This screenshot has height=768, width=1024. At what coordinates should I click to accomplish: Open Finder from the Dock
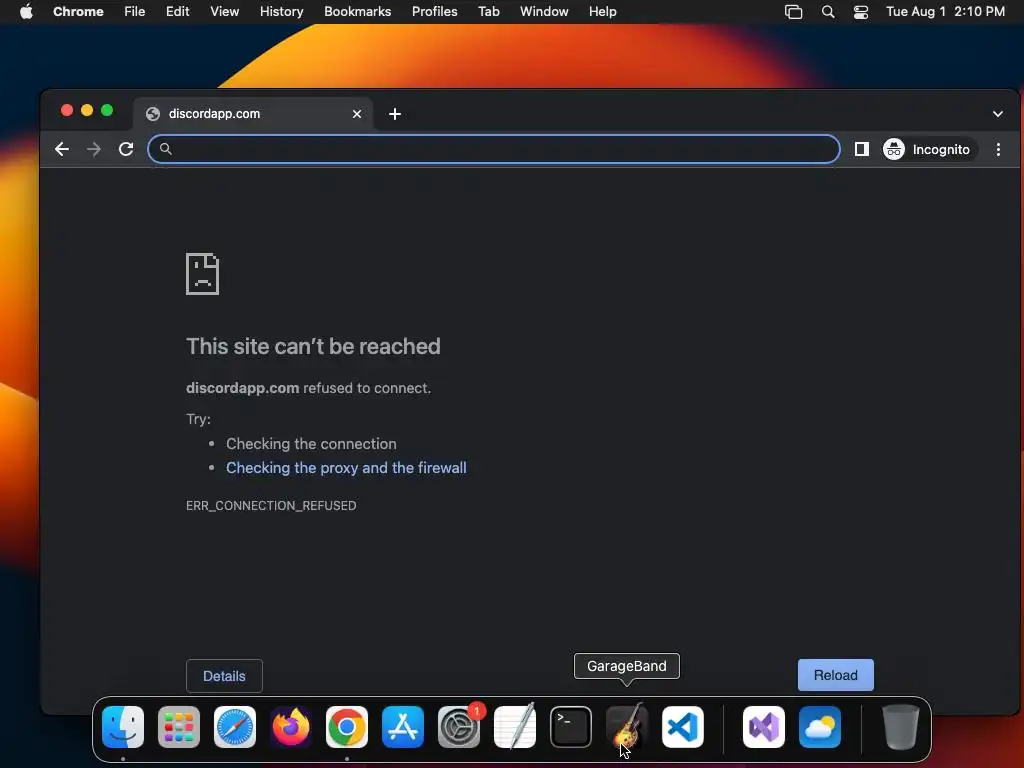[123, 727]
